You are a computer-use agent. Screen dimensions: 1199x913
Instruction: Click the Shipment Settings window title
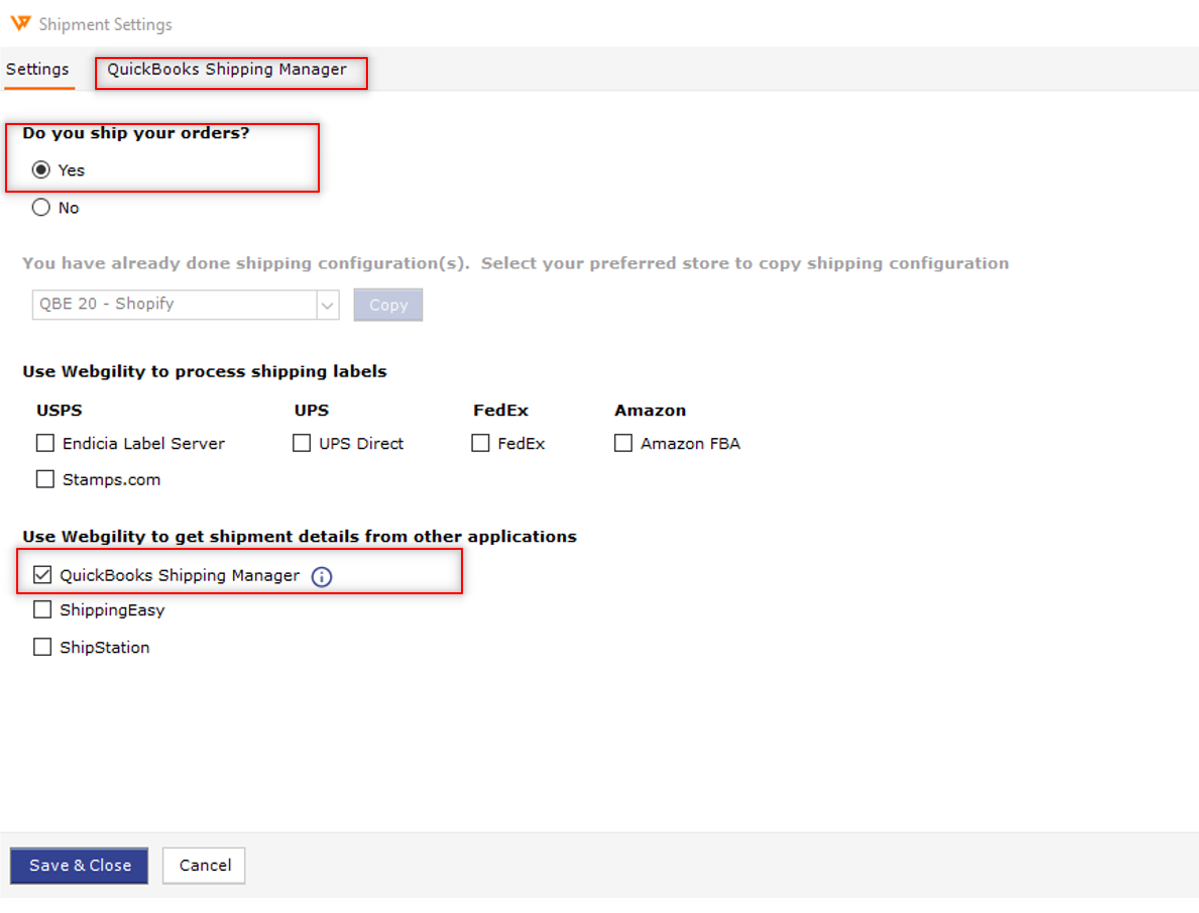106,24
